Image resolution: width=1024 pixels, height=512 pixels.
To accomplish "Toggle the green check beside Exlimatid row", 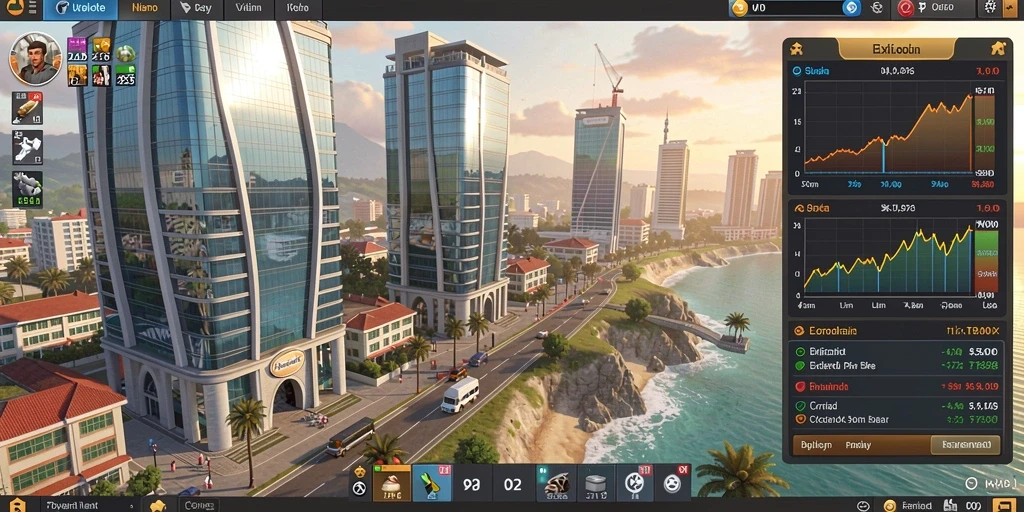I will coord(800,352).
